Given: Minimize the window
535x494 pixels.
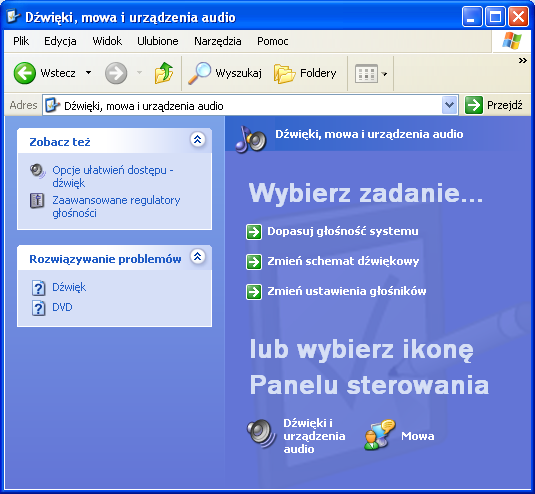Looking at the screenshot, I should pos(472,16).
